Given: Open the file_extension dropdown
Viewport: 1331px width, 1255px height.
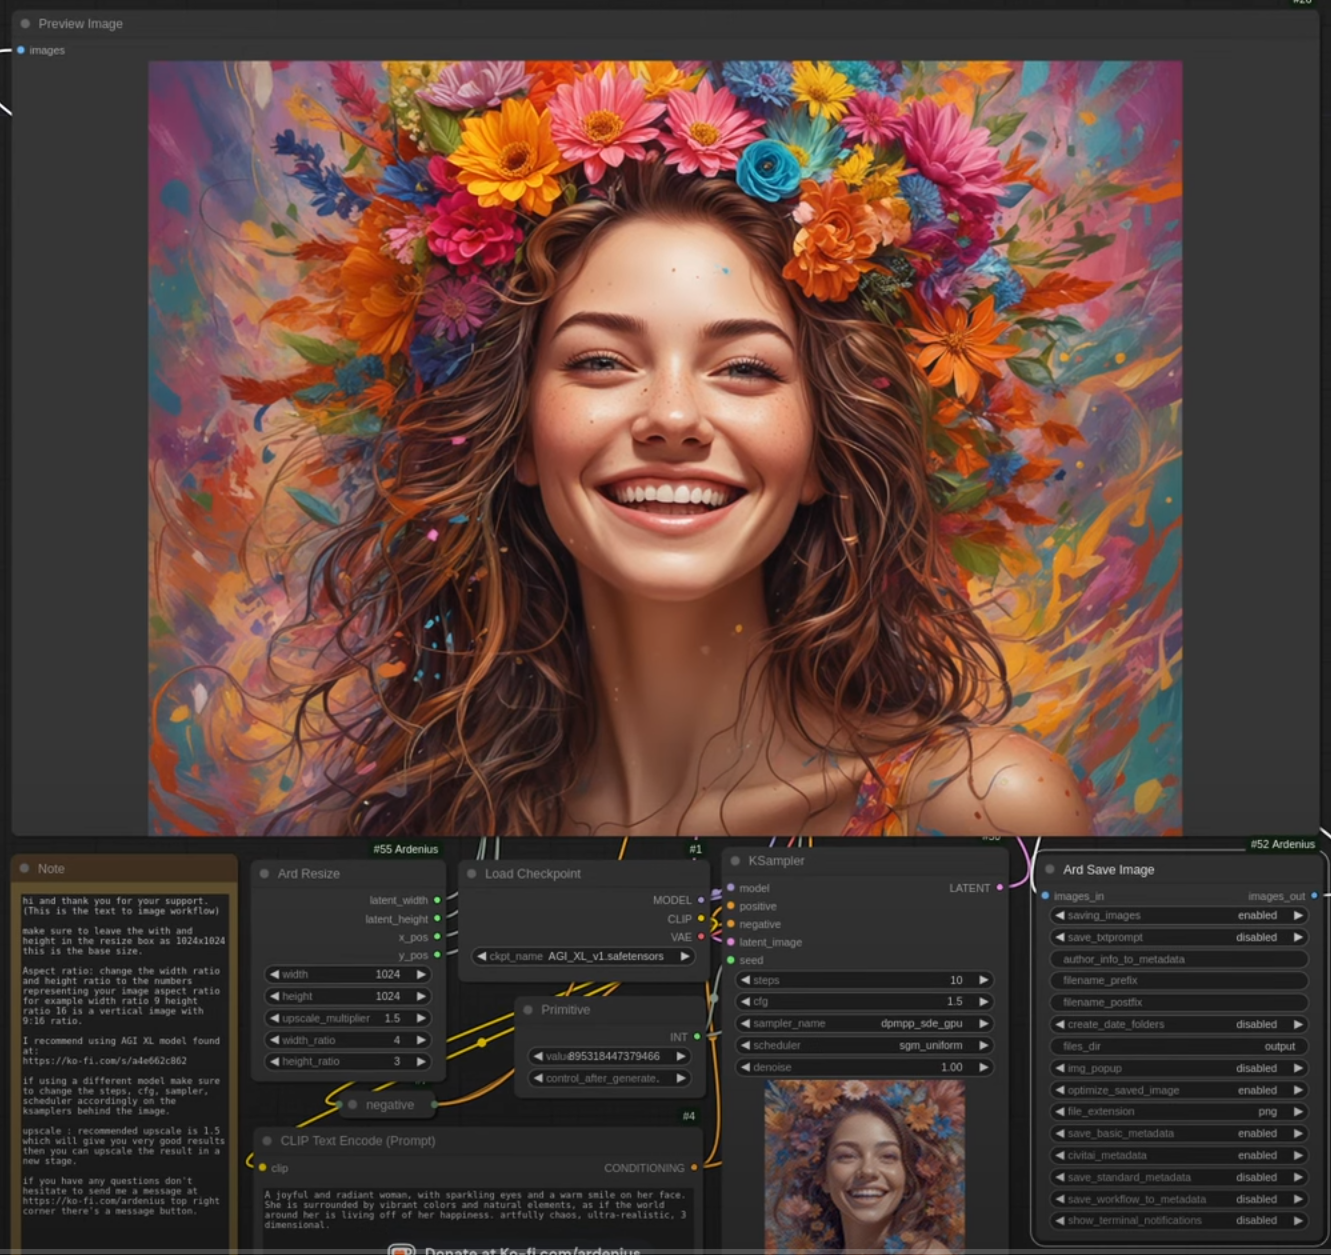Looking at the screenshot, I should tap(1179, 1111).
